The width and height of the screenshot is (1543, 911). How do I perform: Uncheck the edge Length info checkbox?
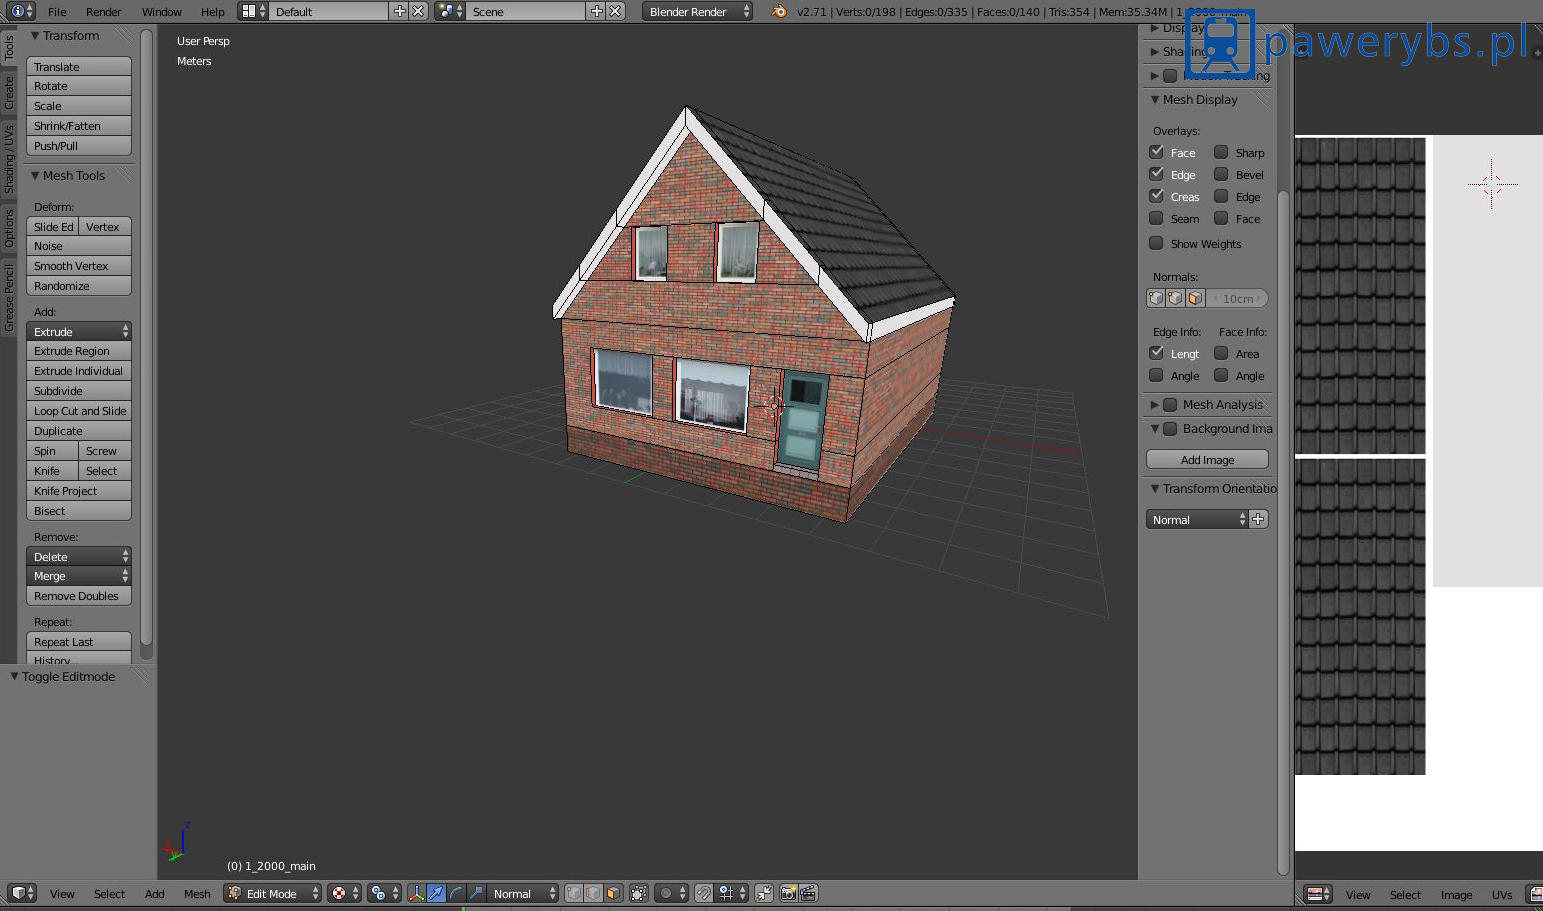point(1157,353)
